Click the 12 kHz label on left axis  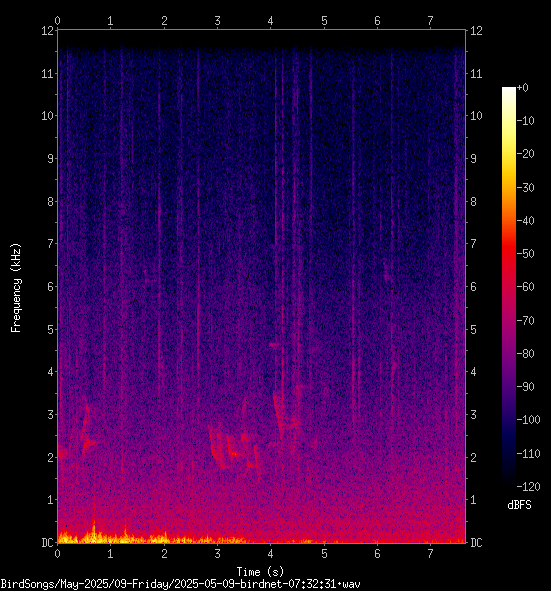click(x=47, y=31)
